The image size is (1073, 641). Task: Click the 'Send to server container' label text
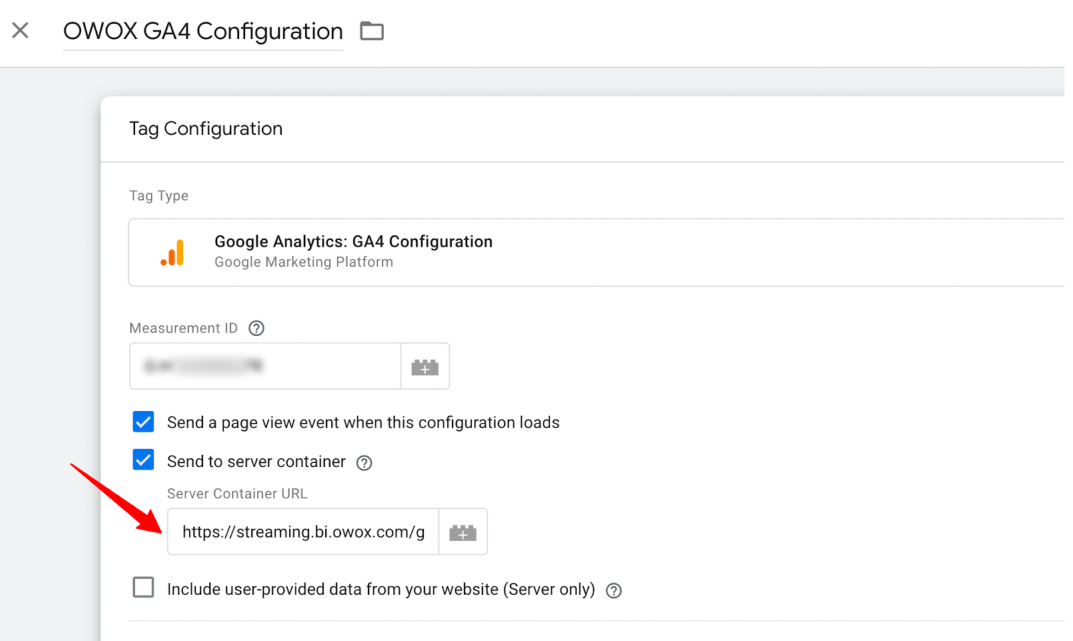(x=257, y=462)
